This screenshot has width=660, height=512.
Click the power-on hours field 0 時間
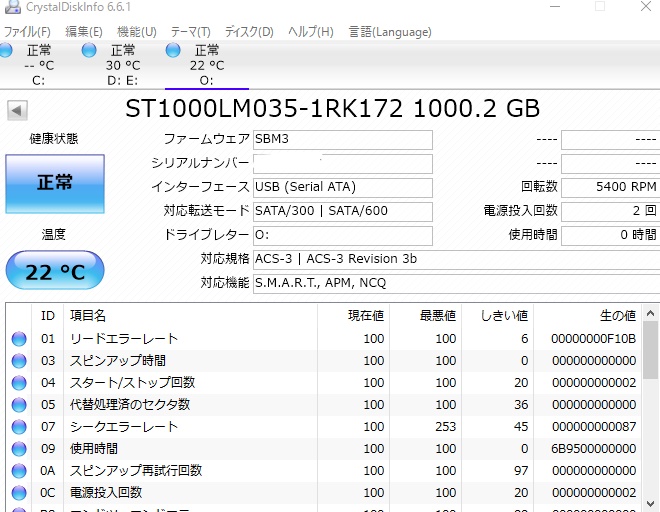tap(610, 235)
